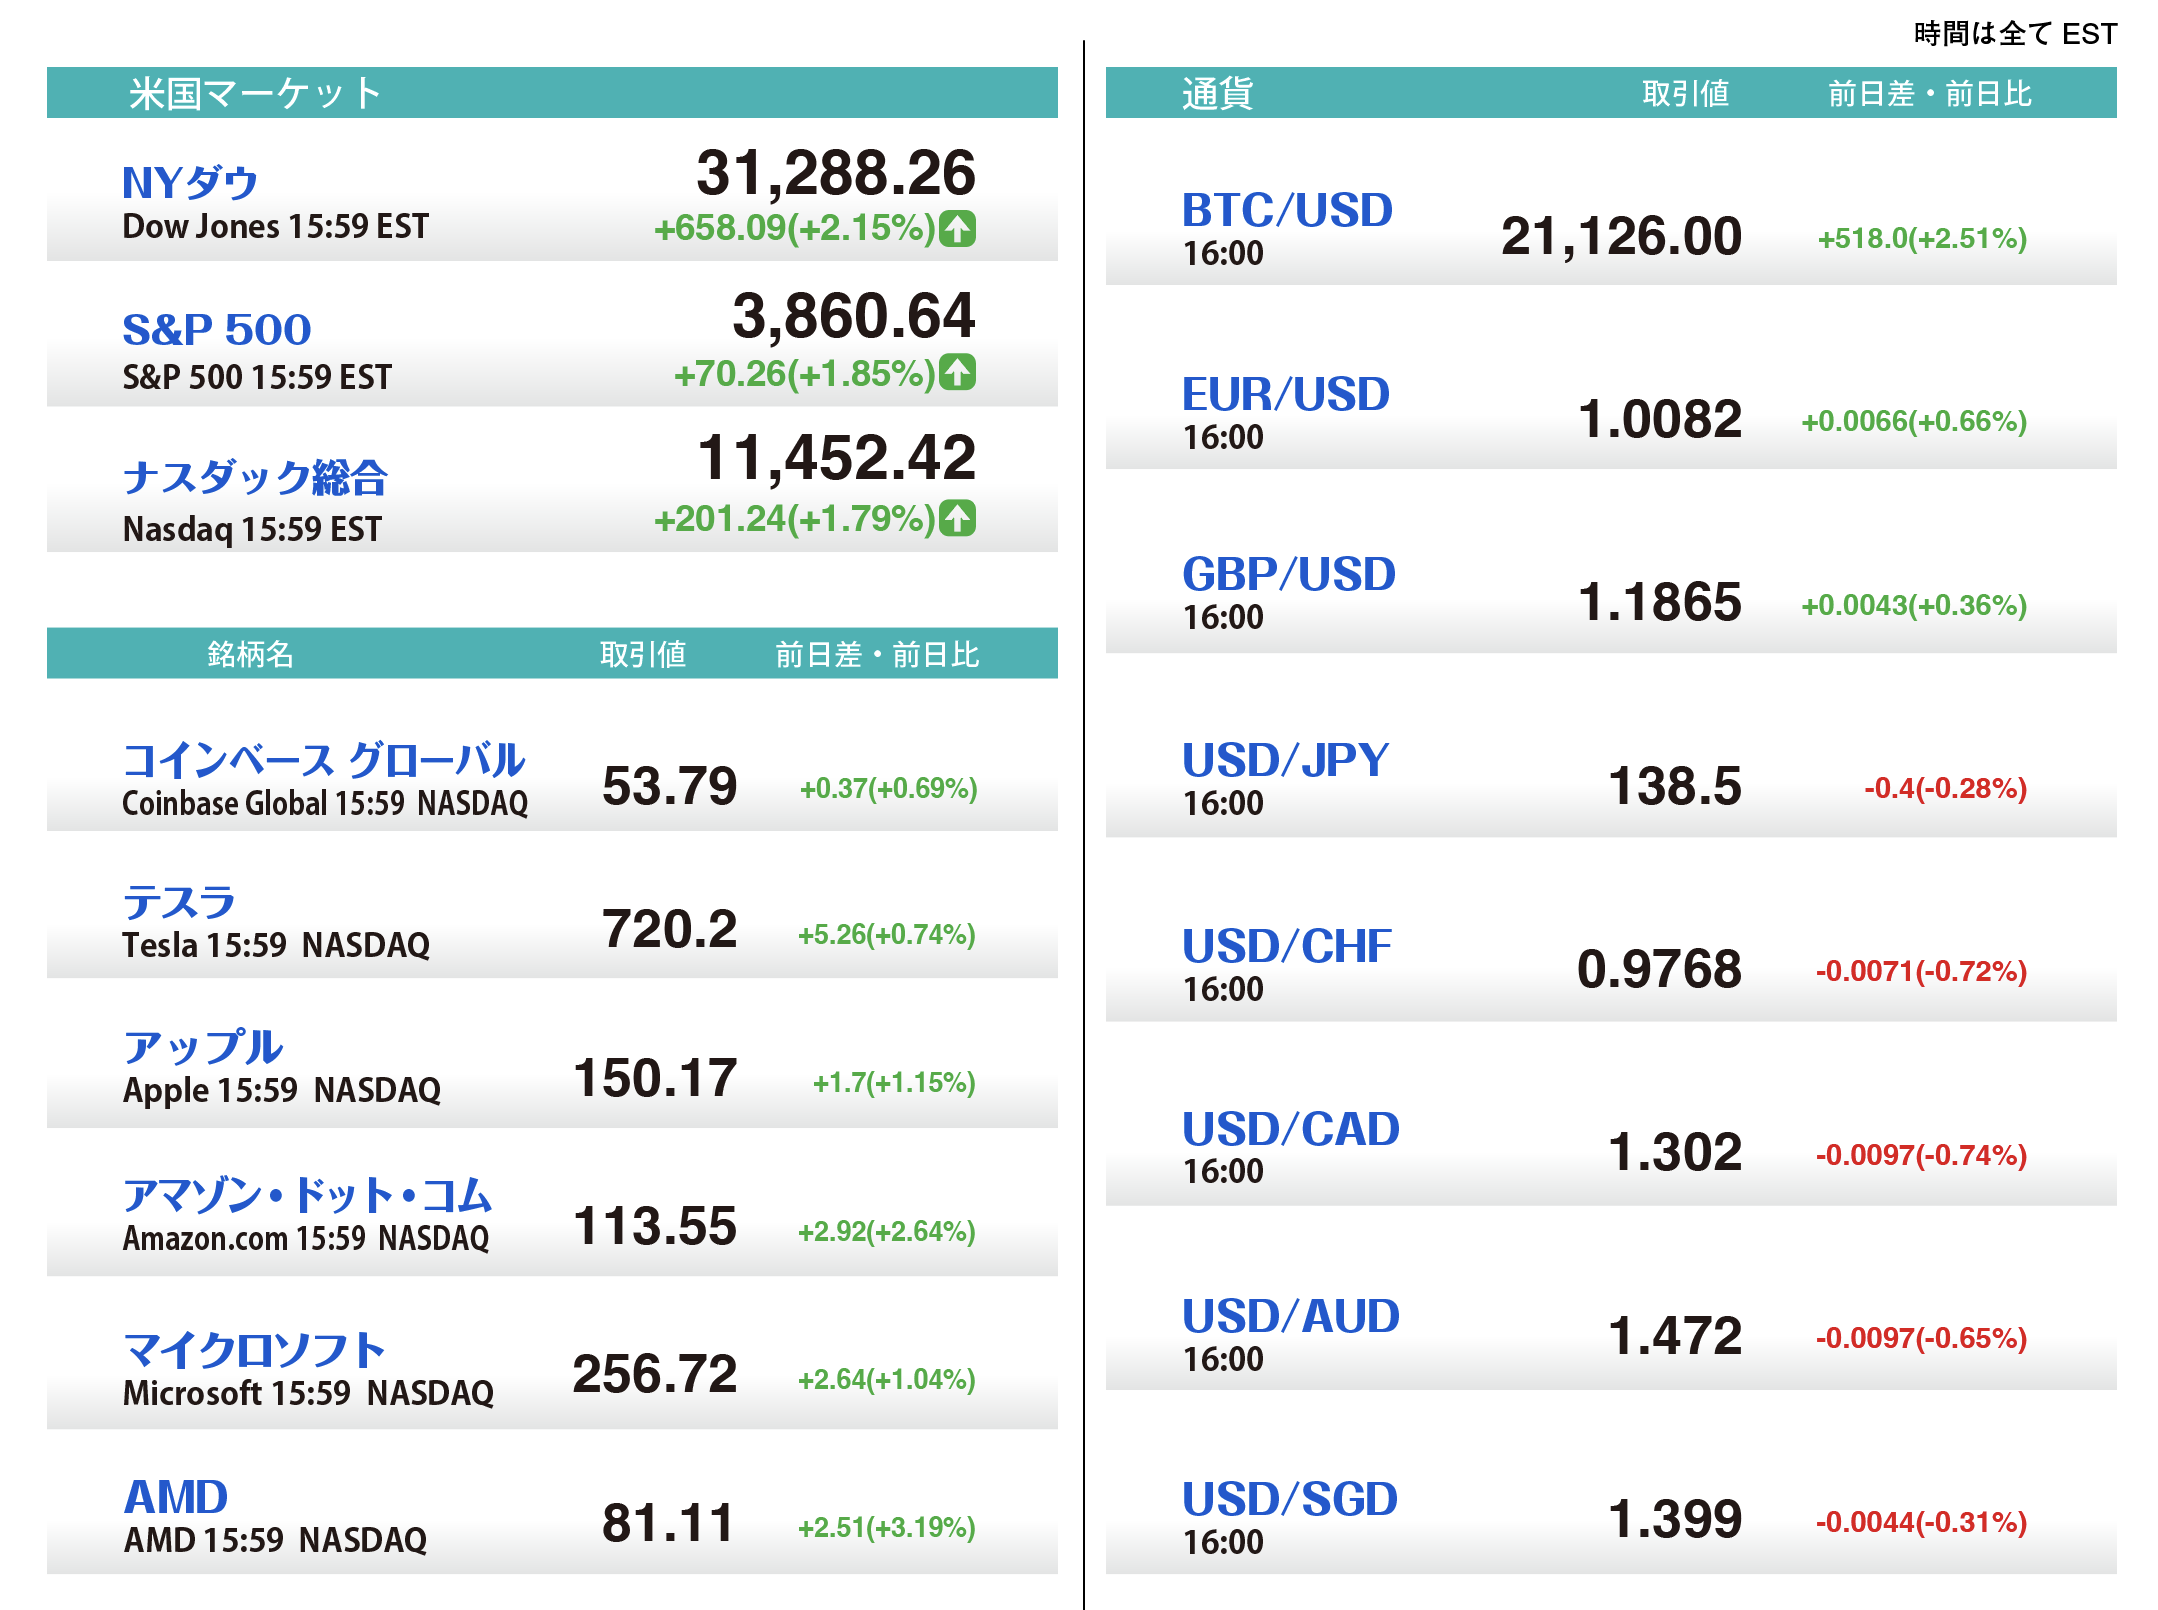Click the 通貨 column header
Image resolution: width=2158 pixels, height=1610 pixels.
[1217, 93]
